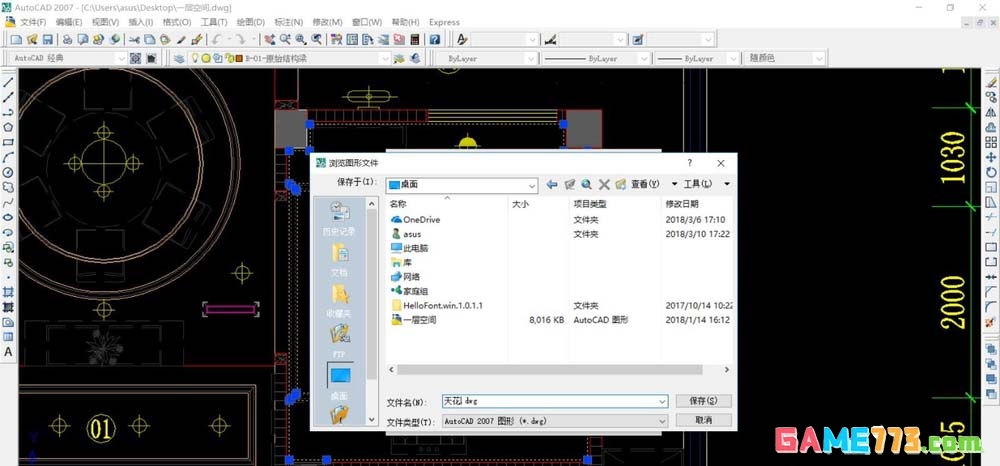Select the Rectangle draw tool
1000x466 pixels.
coord(8,142)
